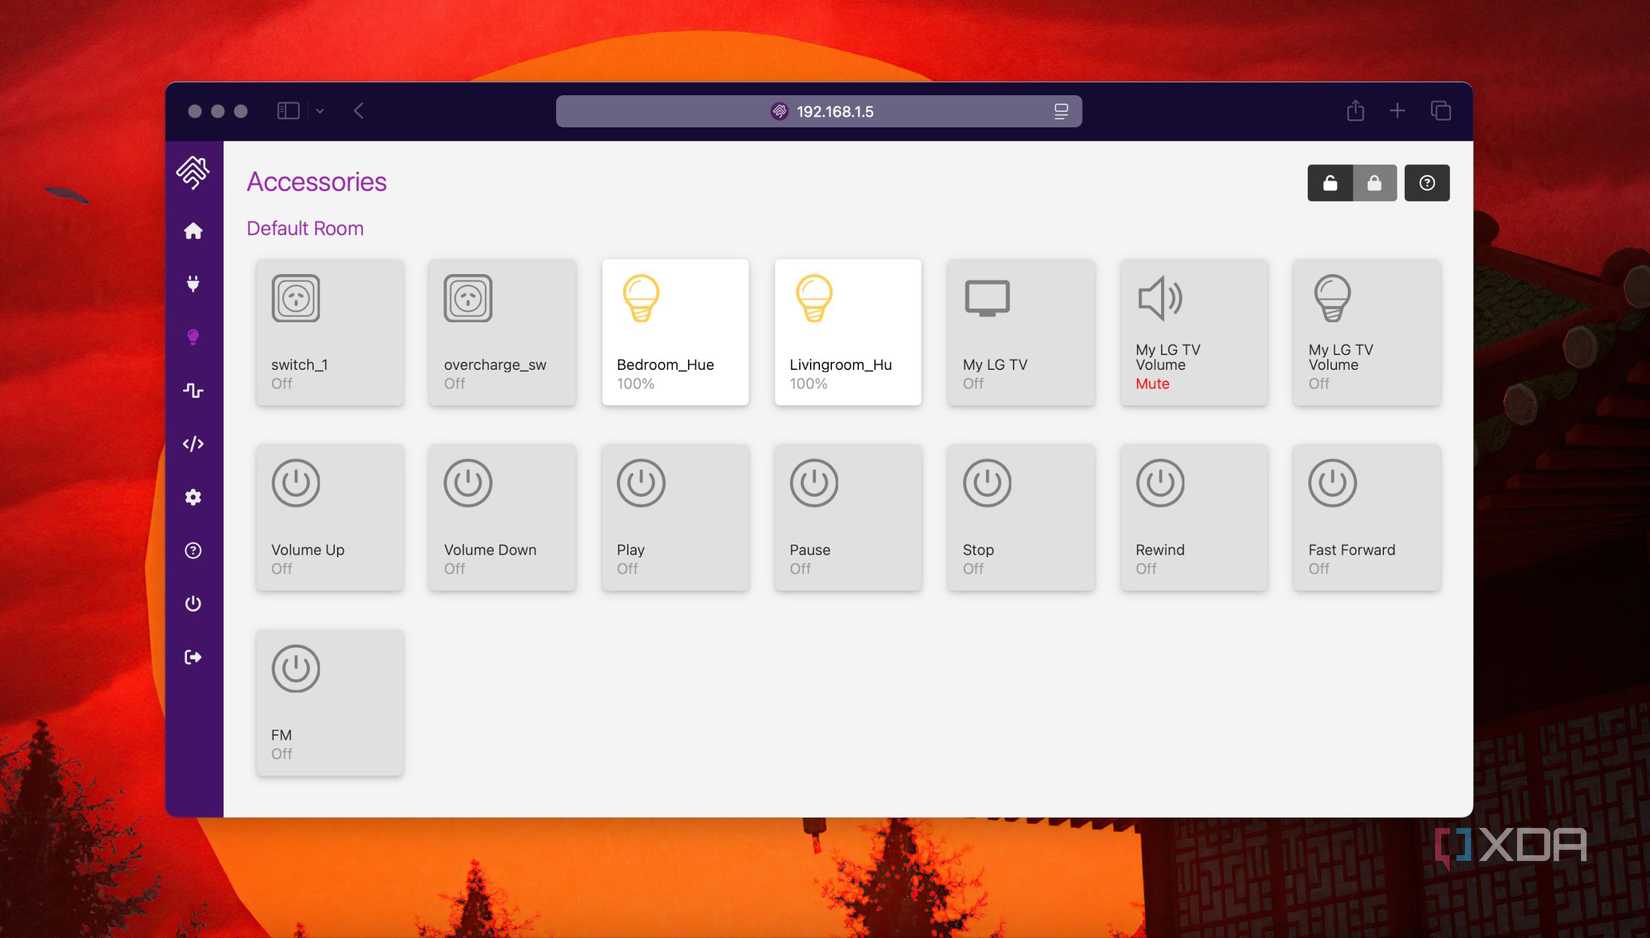Activate the Volume Up switch tile
This screenshot has width=1650, height=938.
[330, 517]
